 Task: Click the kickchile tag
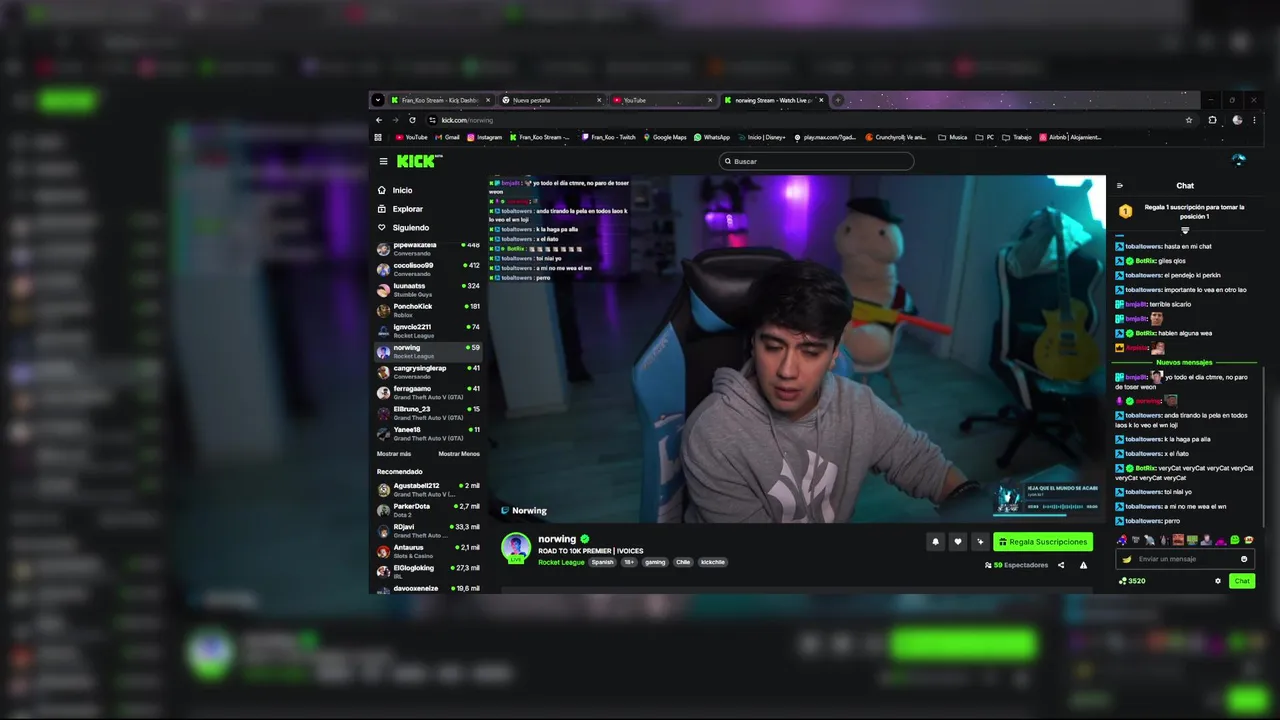click(x=713, y=562)
